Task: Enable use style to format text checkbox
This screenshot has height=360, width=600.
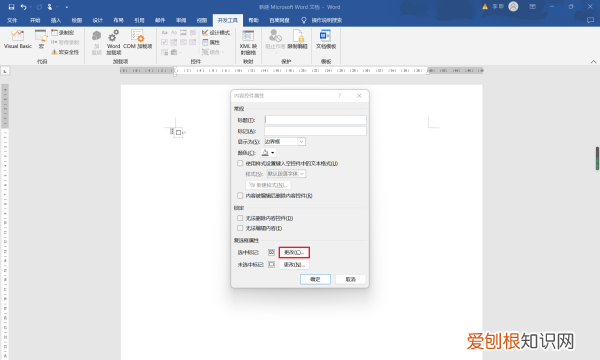Action: pos(240,163)
